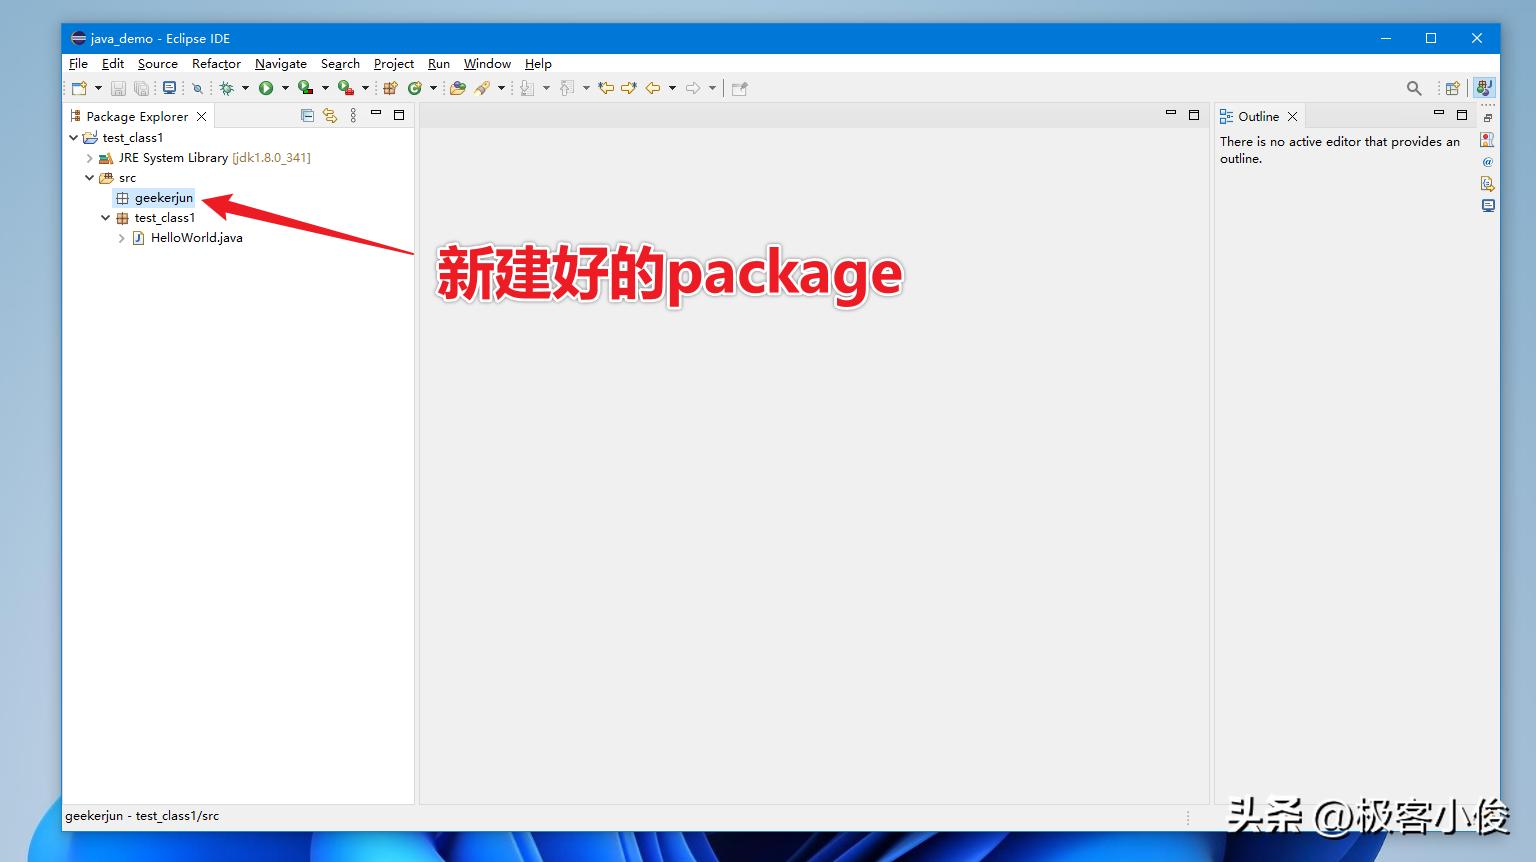Toggle Link with Editor in Package Explorer
Viewport: 1536px width, 862px height.
point(330,115)
